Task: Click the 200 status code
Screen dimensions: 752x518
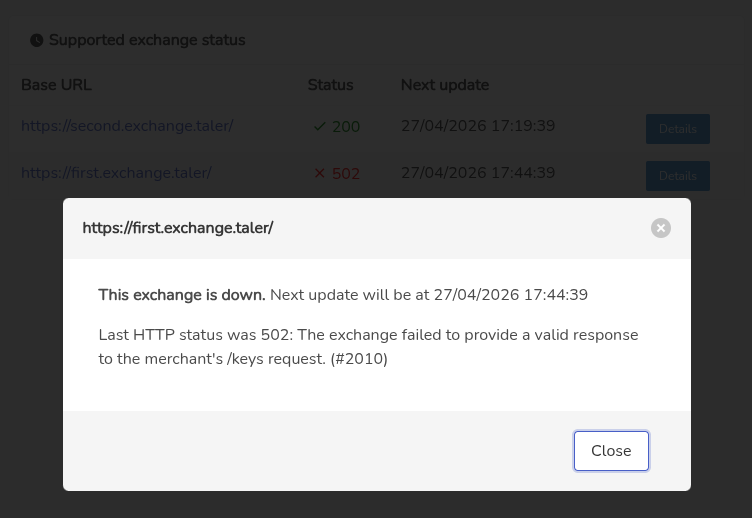Action: pos(346,127)
